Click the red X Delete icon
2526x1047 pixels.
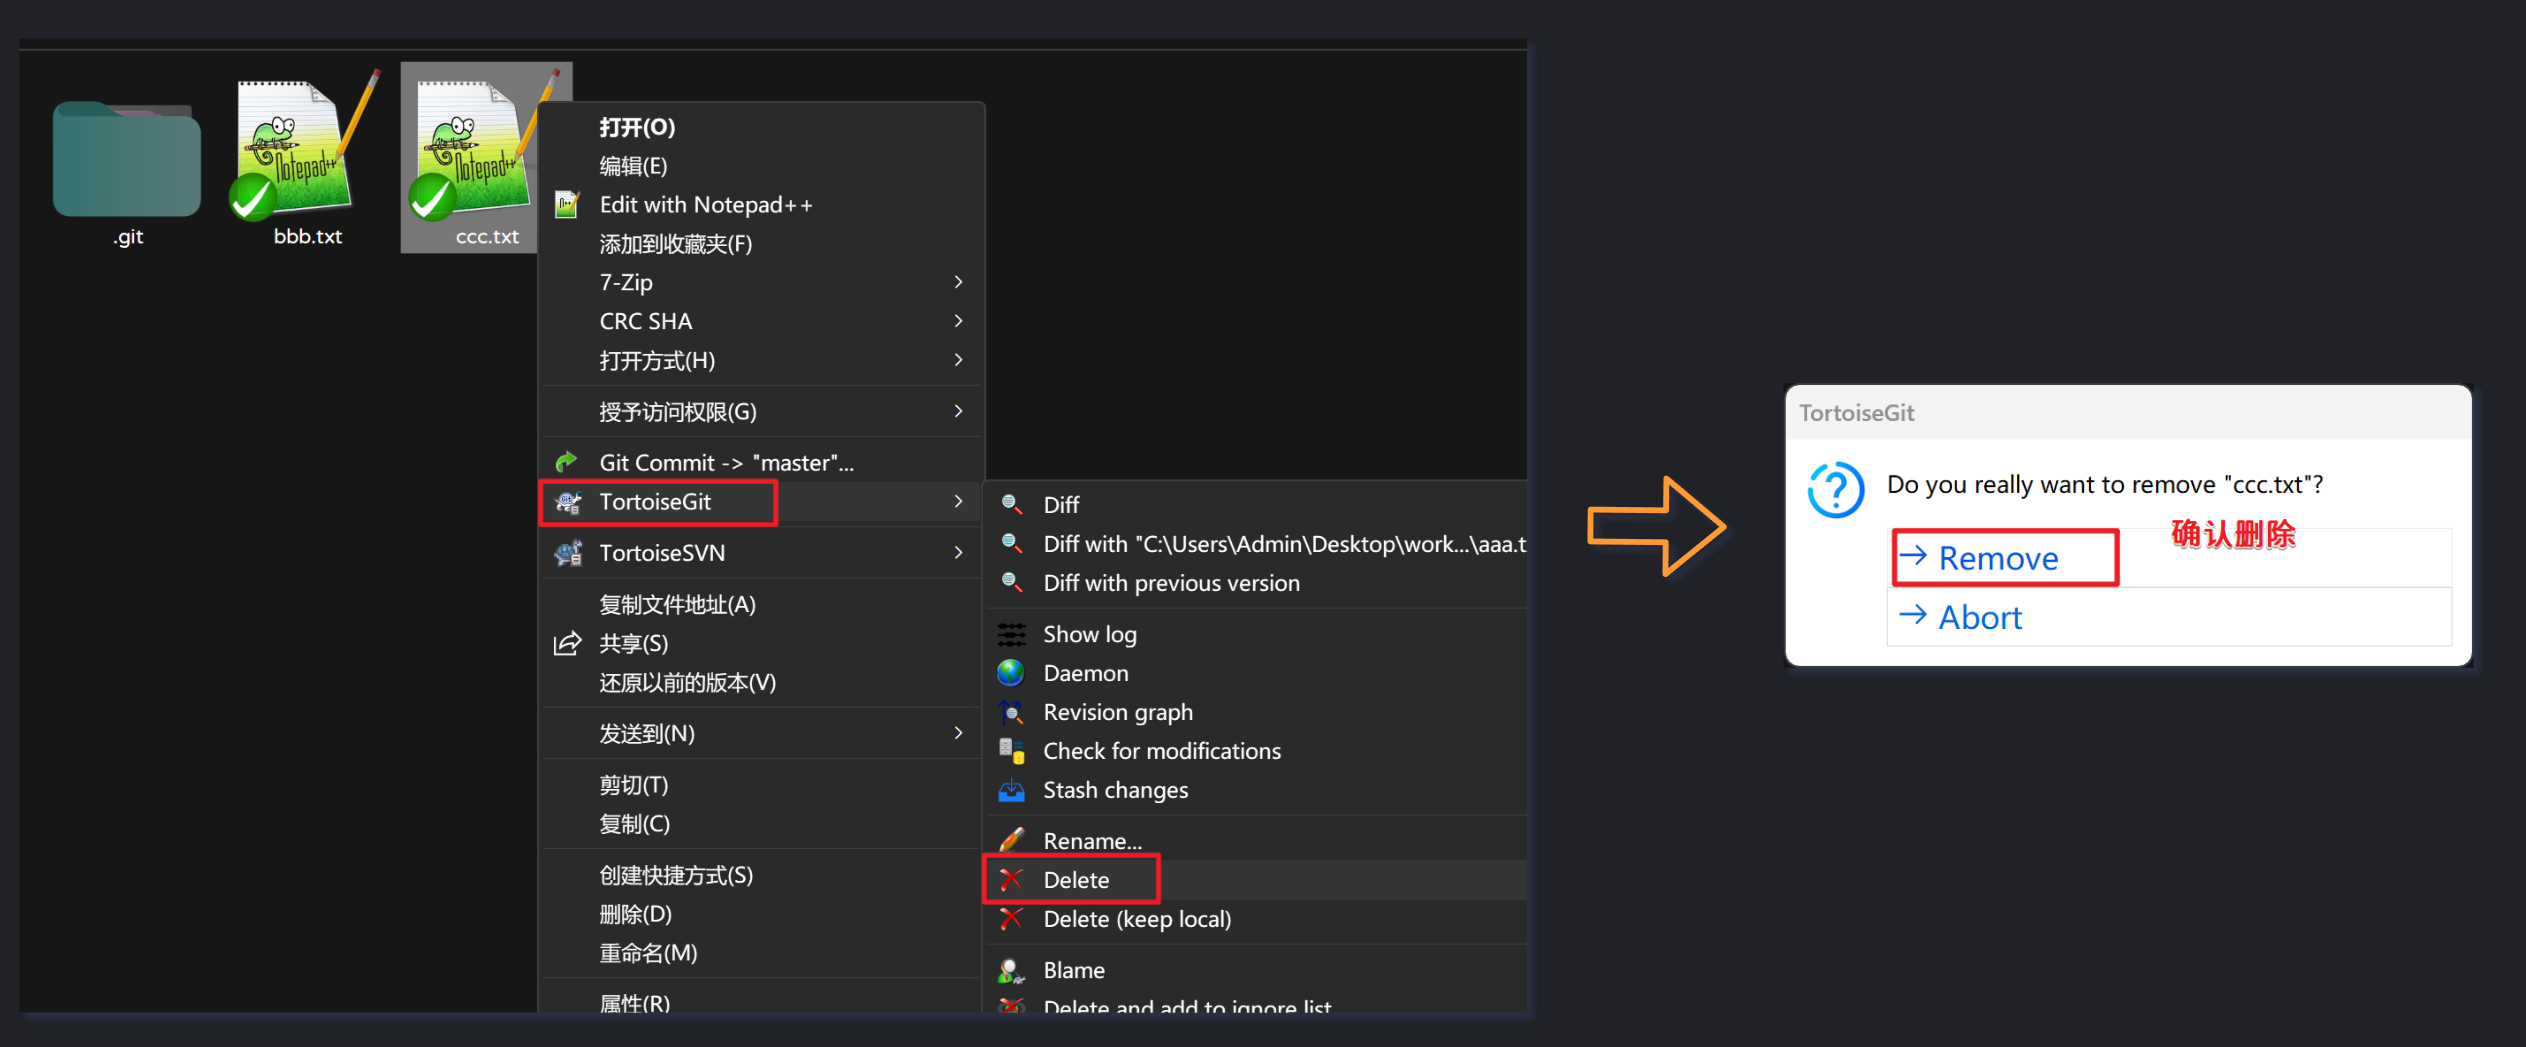[x=1011, y=880]
